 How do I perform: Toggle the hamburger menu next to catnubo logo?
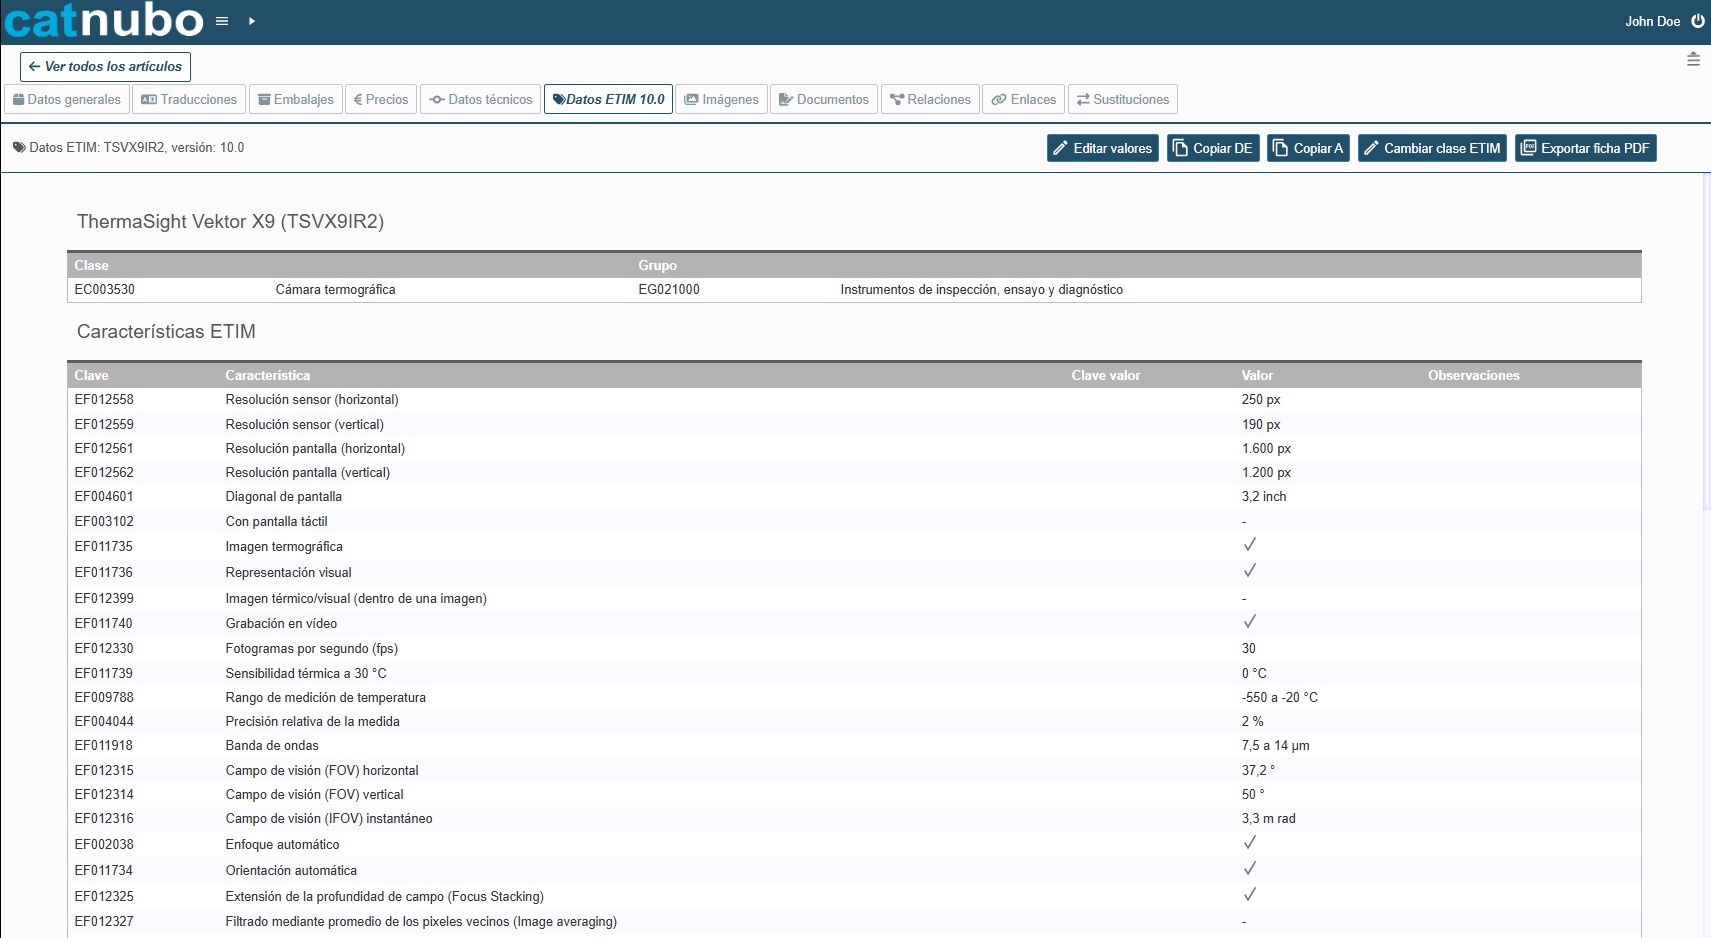coord(222,21)
